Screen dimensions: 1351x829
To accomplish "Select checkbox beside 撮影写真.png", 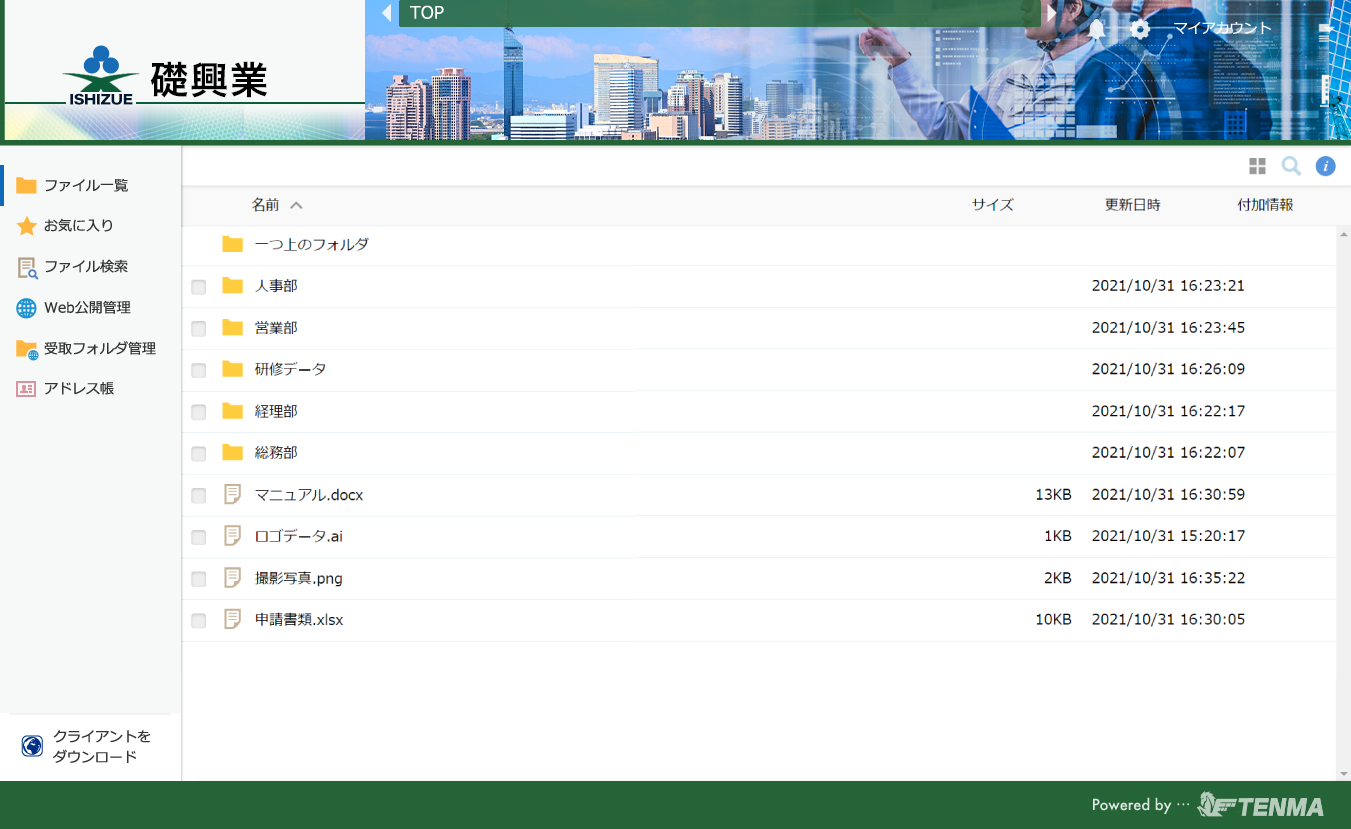I will (199, 579).
